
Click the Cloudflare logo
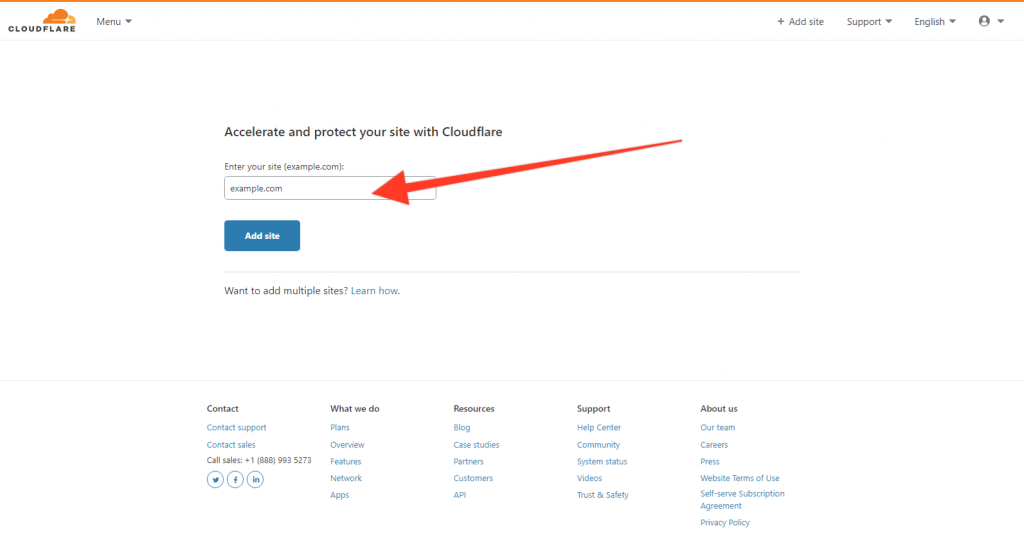point(42,21)
